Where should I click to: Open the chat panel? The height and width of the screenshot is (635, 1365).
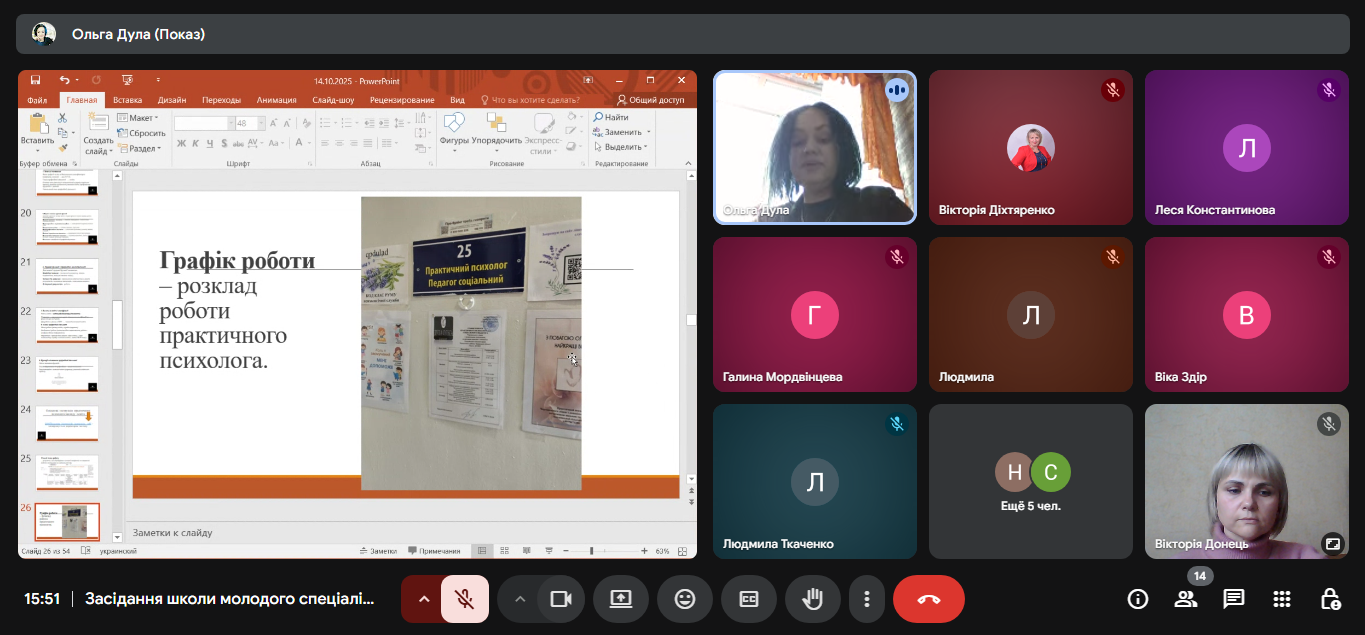(1234, 599)
